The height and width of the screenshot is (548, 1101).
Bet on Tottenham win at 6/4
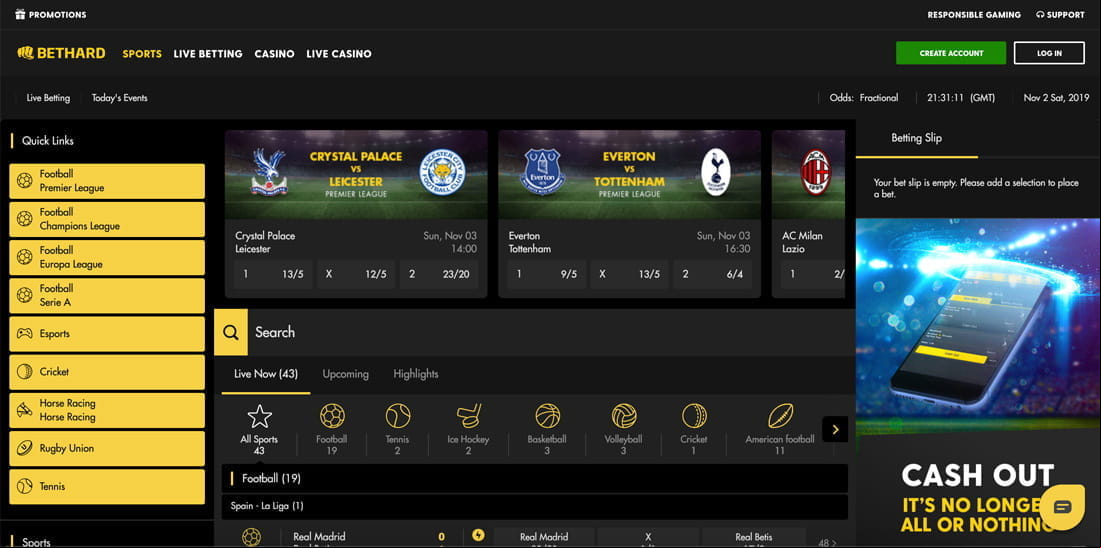tap(713, 275)
